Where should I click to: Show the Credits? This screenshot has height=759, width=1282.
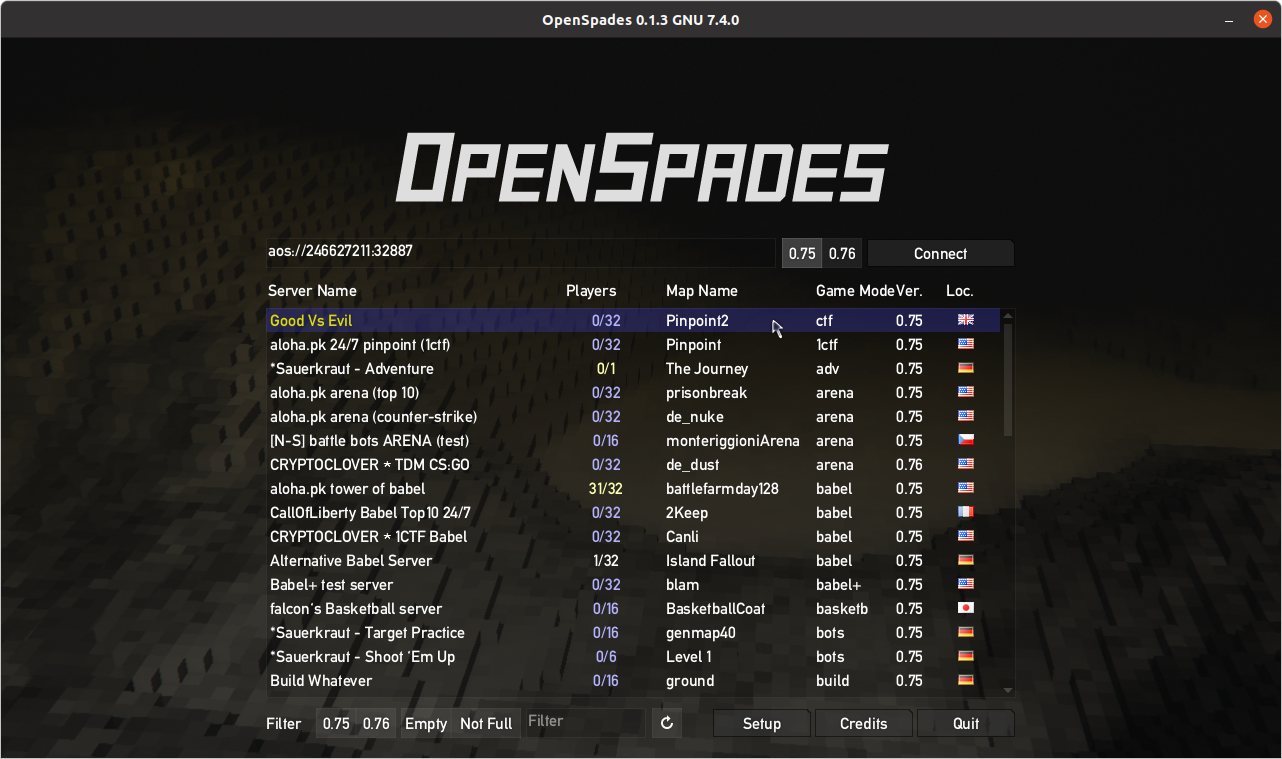coord(864,723)
